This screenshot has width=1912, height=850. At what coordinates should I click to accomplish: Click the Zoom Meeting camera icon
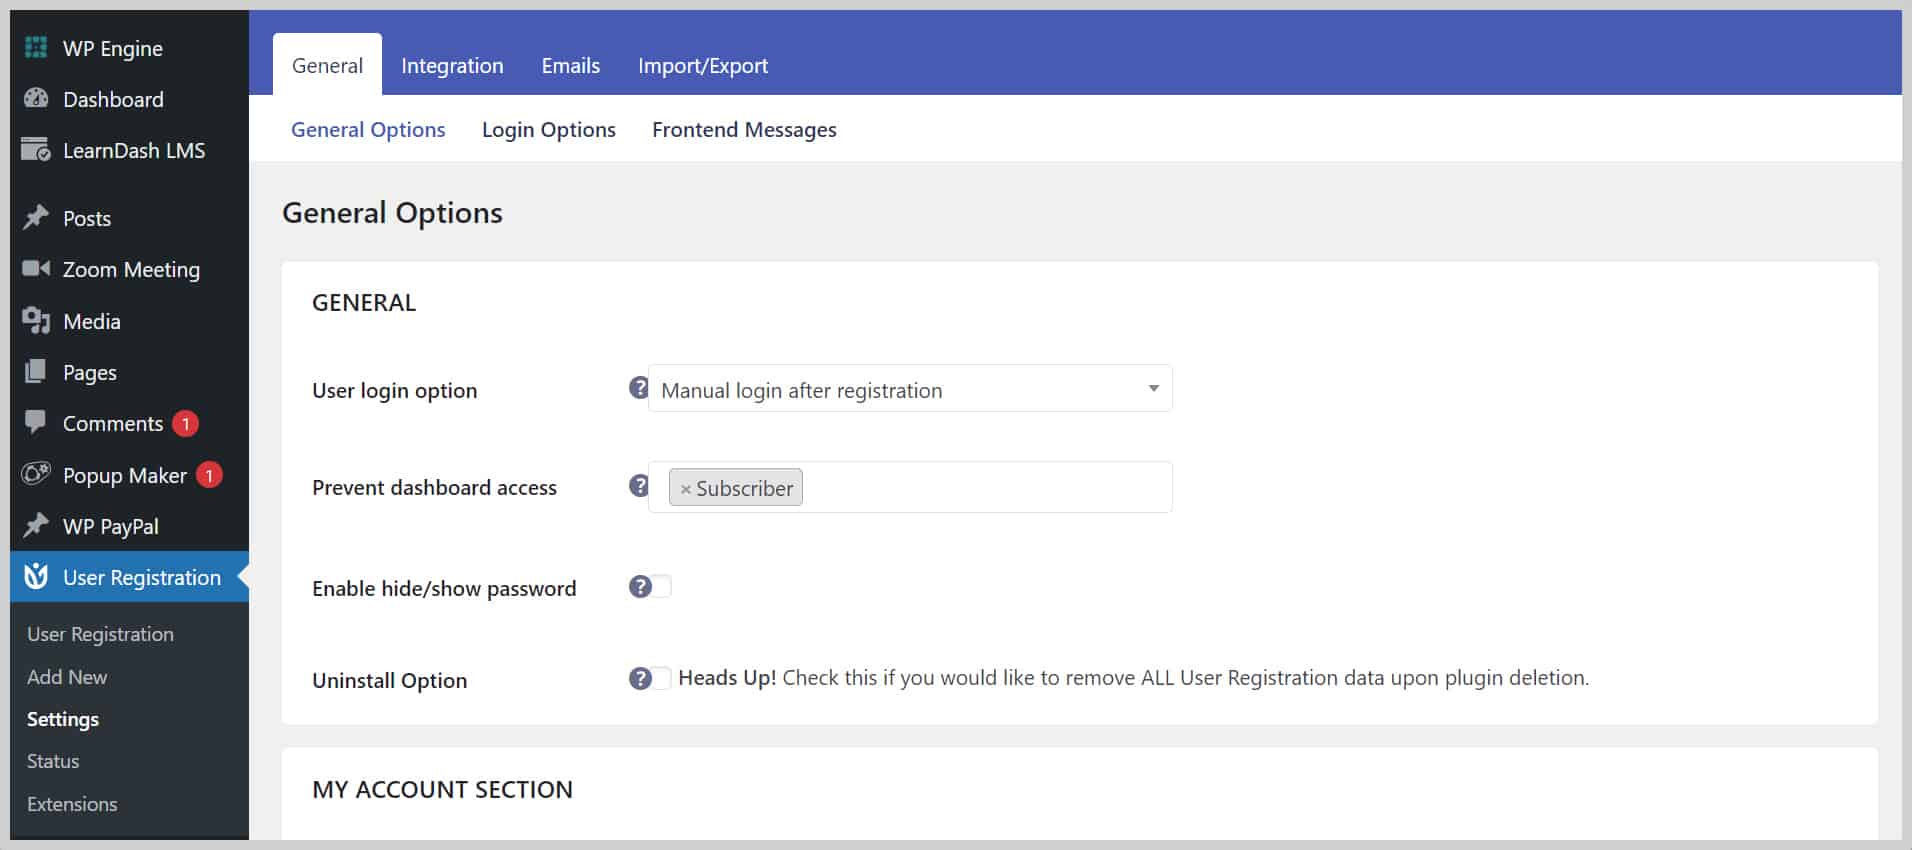tap(36, 268)
